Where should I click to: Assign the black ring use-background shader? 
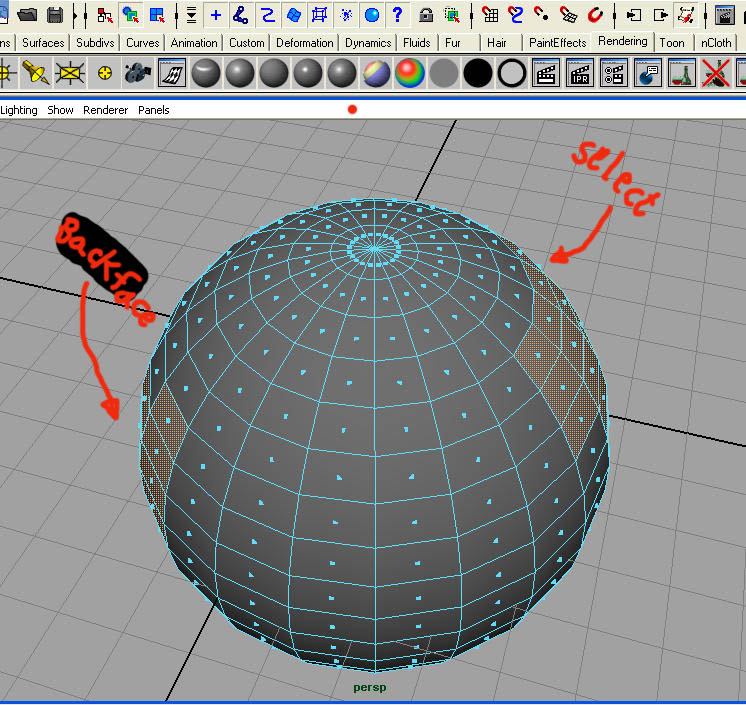[x=512, y=73]
